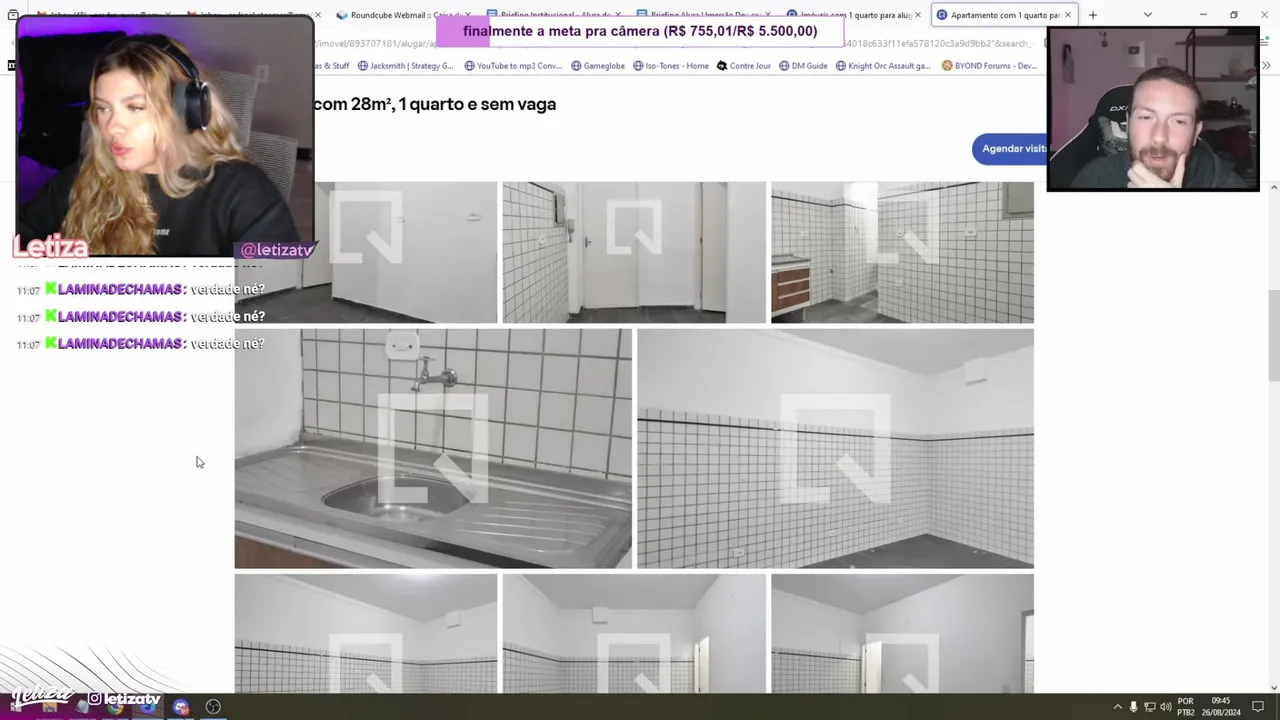Click the microphone tray icon
This screenshot has width=1280, height=720.
(1133, 707)
